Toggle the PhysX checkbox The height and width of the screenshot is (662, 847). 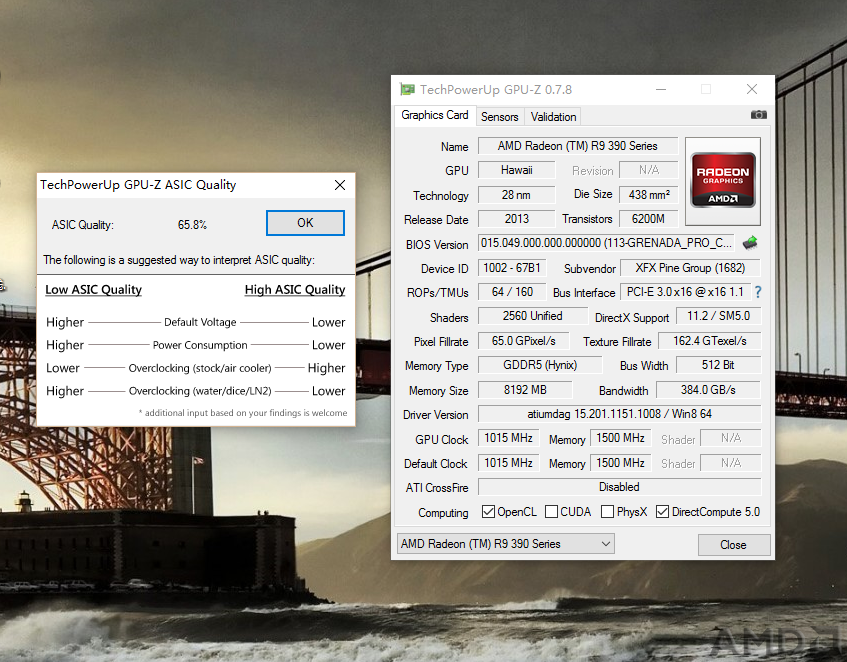click(x=607, y=511)
